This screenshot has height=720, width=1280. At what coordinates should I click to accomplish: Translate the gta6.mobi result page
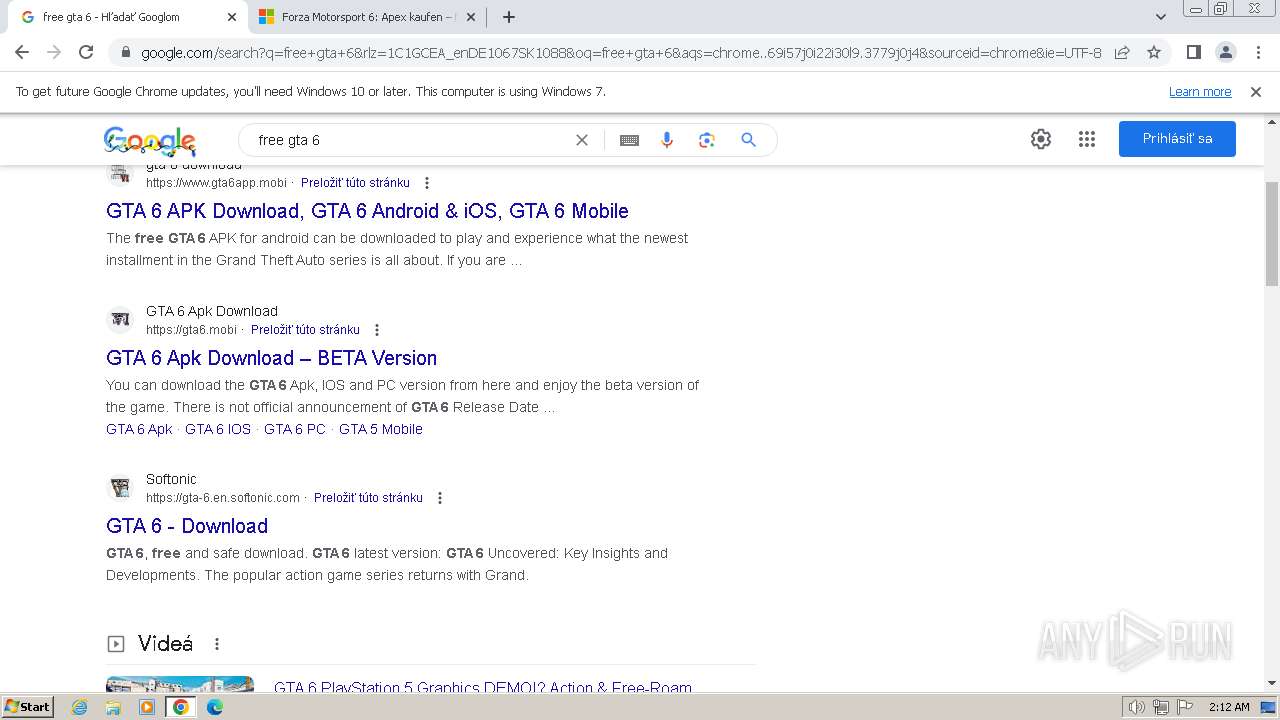pyautogui.click(x=305, y=330)
